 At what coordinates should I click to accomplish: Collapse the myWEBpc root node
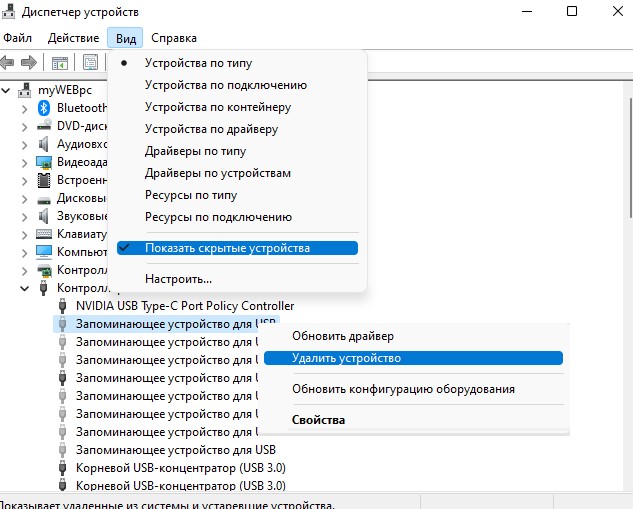[x=6, y=90]
